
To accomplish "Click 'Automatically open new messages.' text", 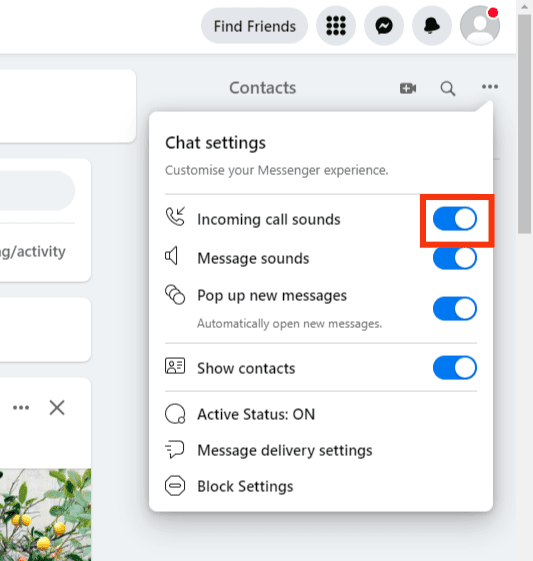I will (289, 323).
